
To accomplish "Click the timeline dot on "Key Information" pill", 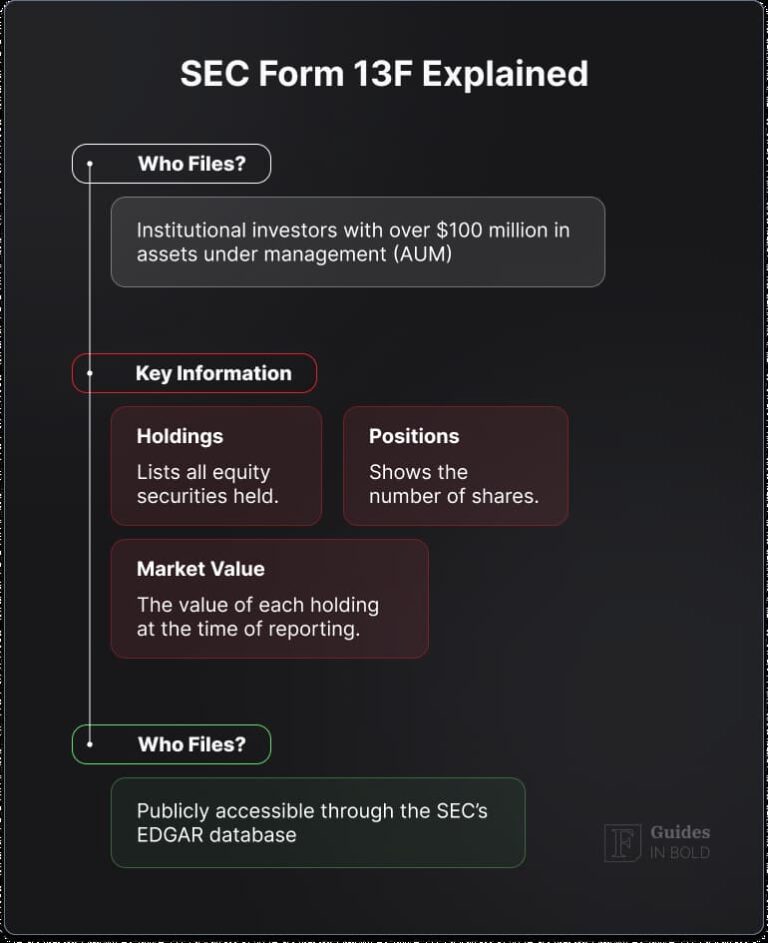I will (90, 373).
